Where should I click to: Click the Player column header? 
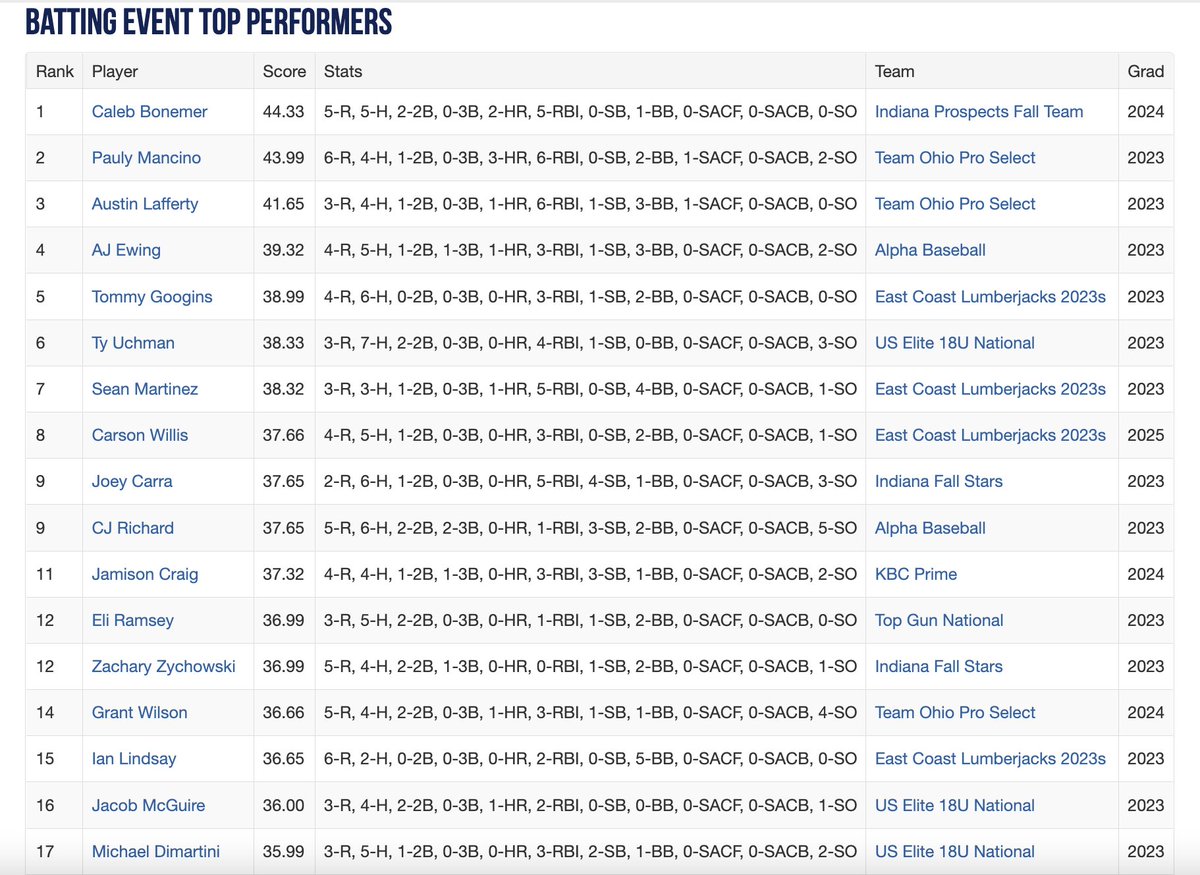point(115,71)
